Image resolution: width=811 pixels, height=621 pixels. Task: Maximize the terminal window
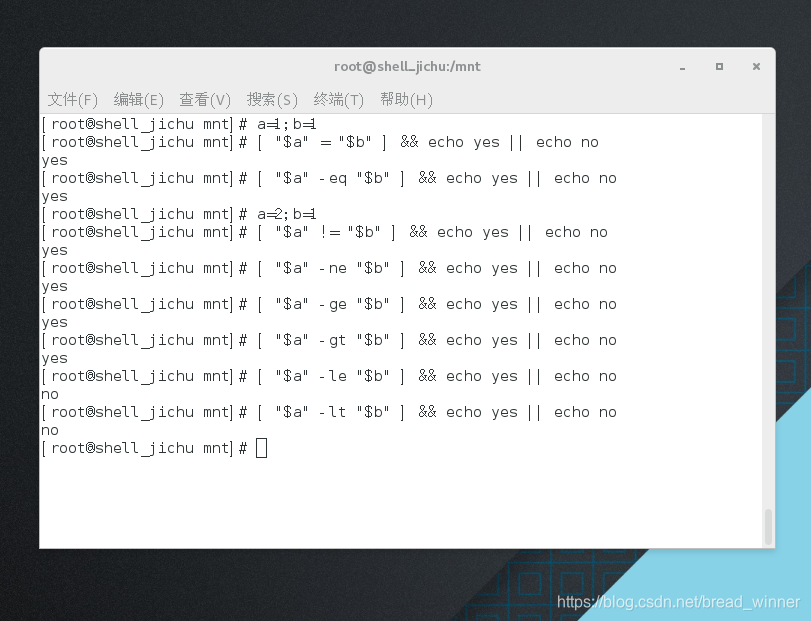point(719,67)
